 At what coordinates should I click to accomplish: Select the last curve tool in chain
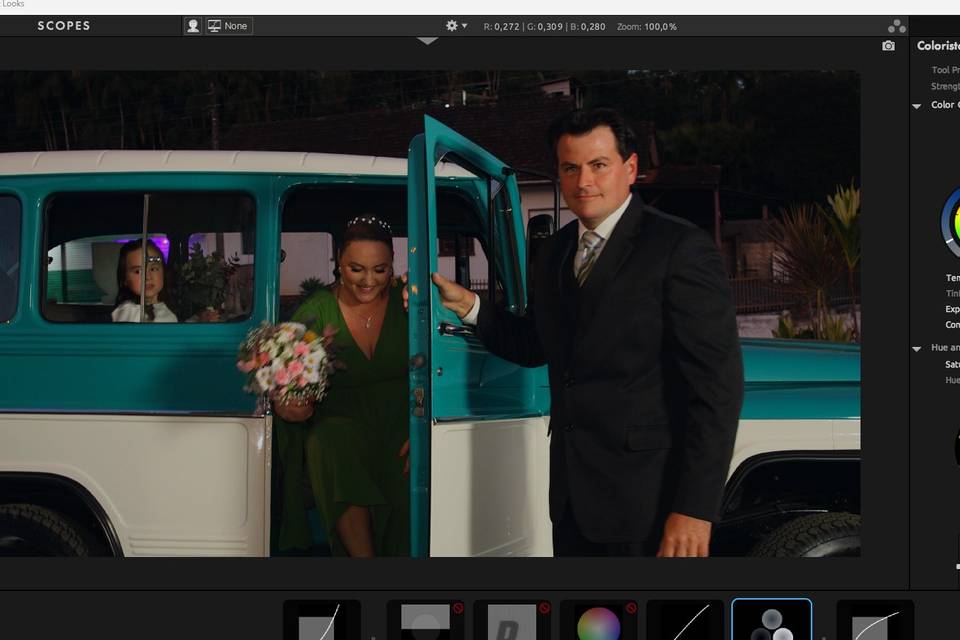click(x=875, y=620)
